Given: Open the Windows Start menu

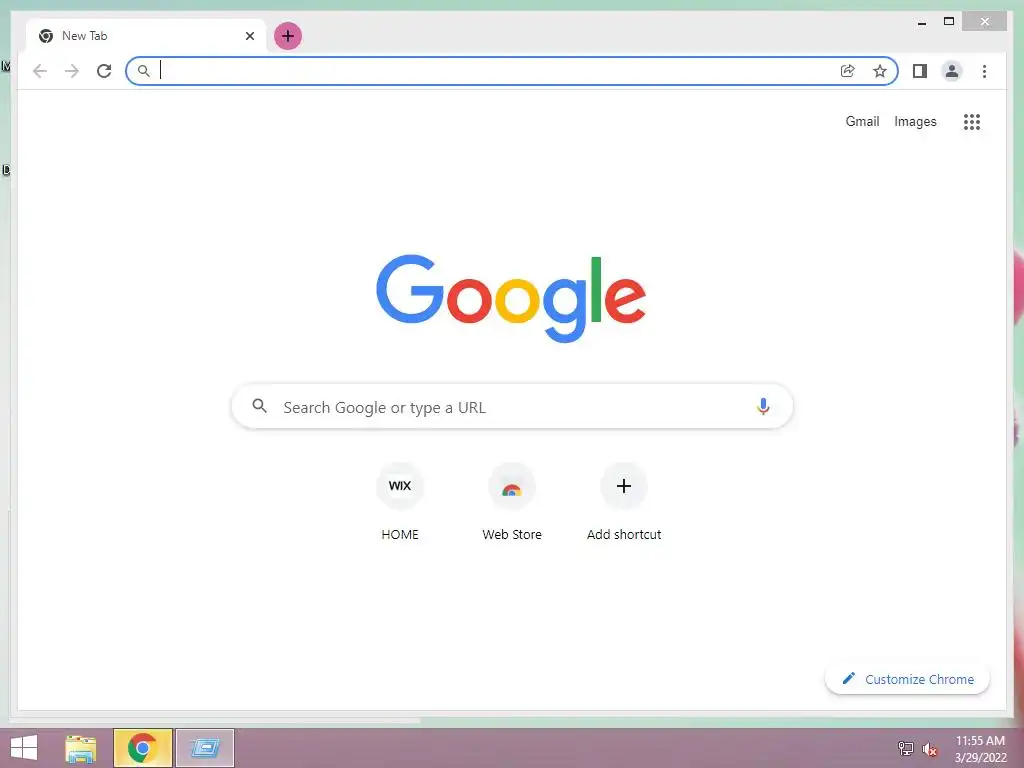Looking at the screenshot, I should [x=24, y=748].
